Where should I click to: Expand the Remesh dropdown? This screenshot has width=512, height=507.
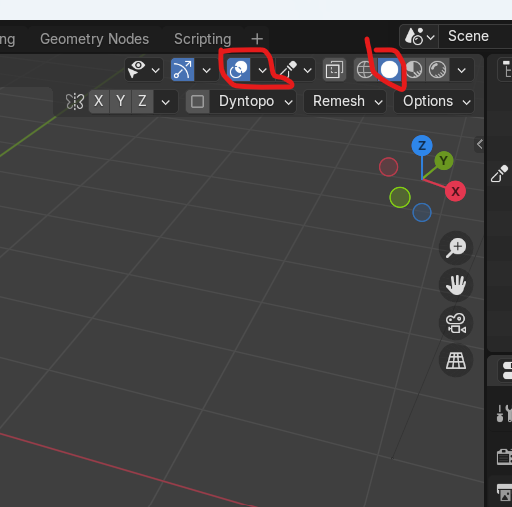(x=345, y=101)
